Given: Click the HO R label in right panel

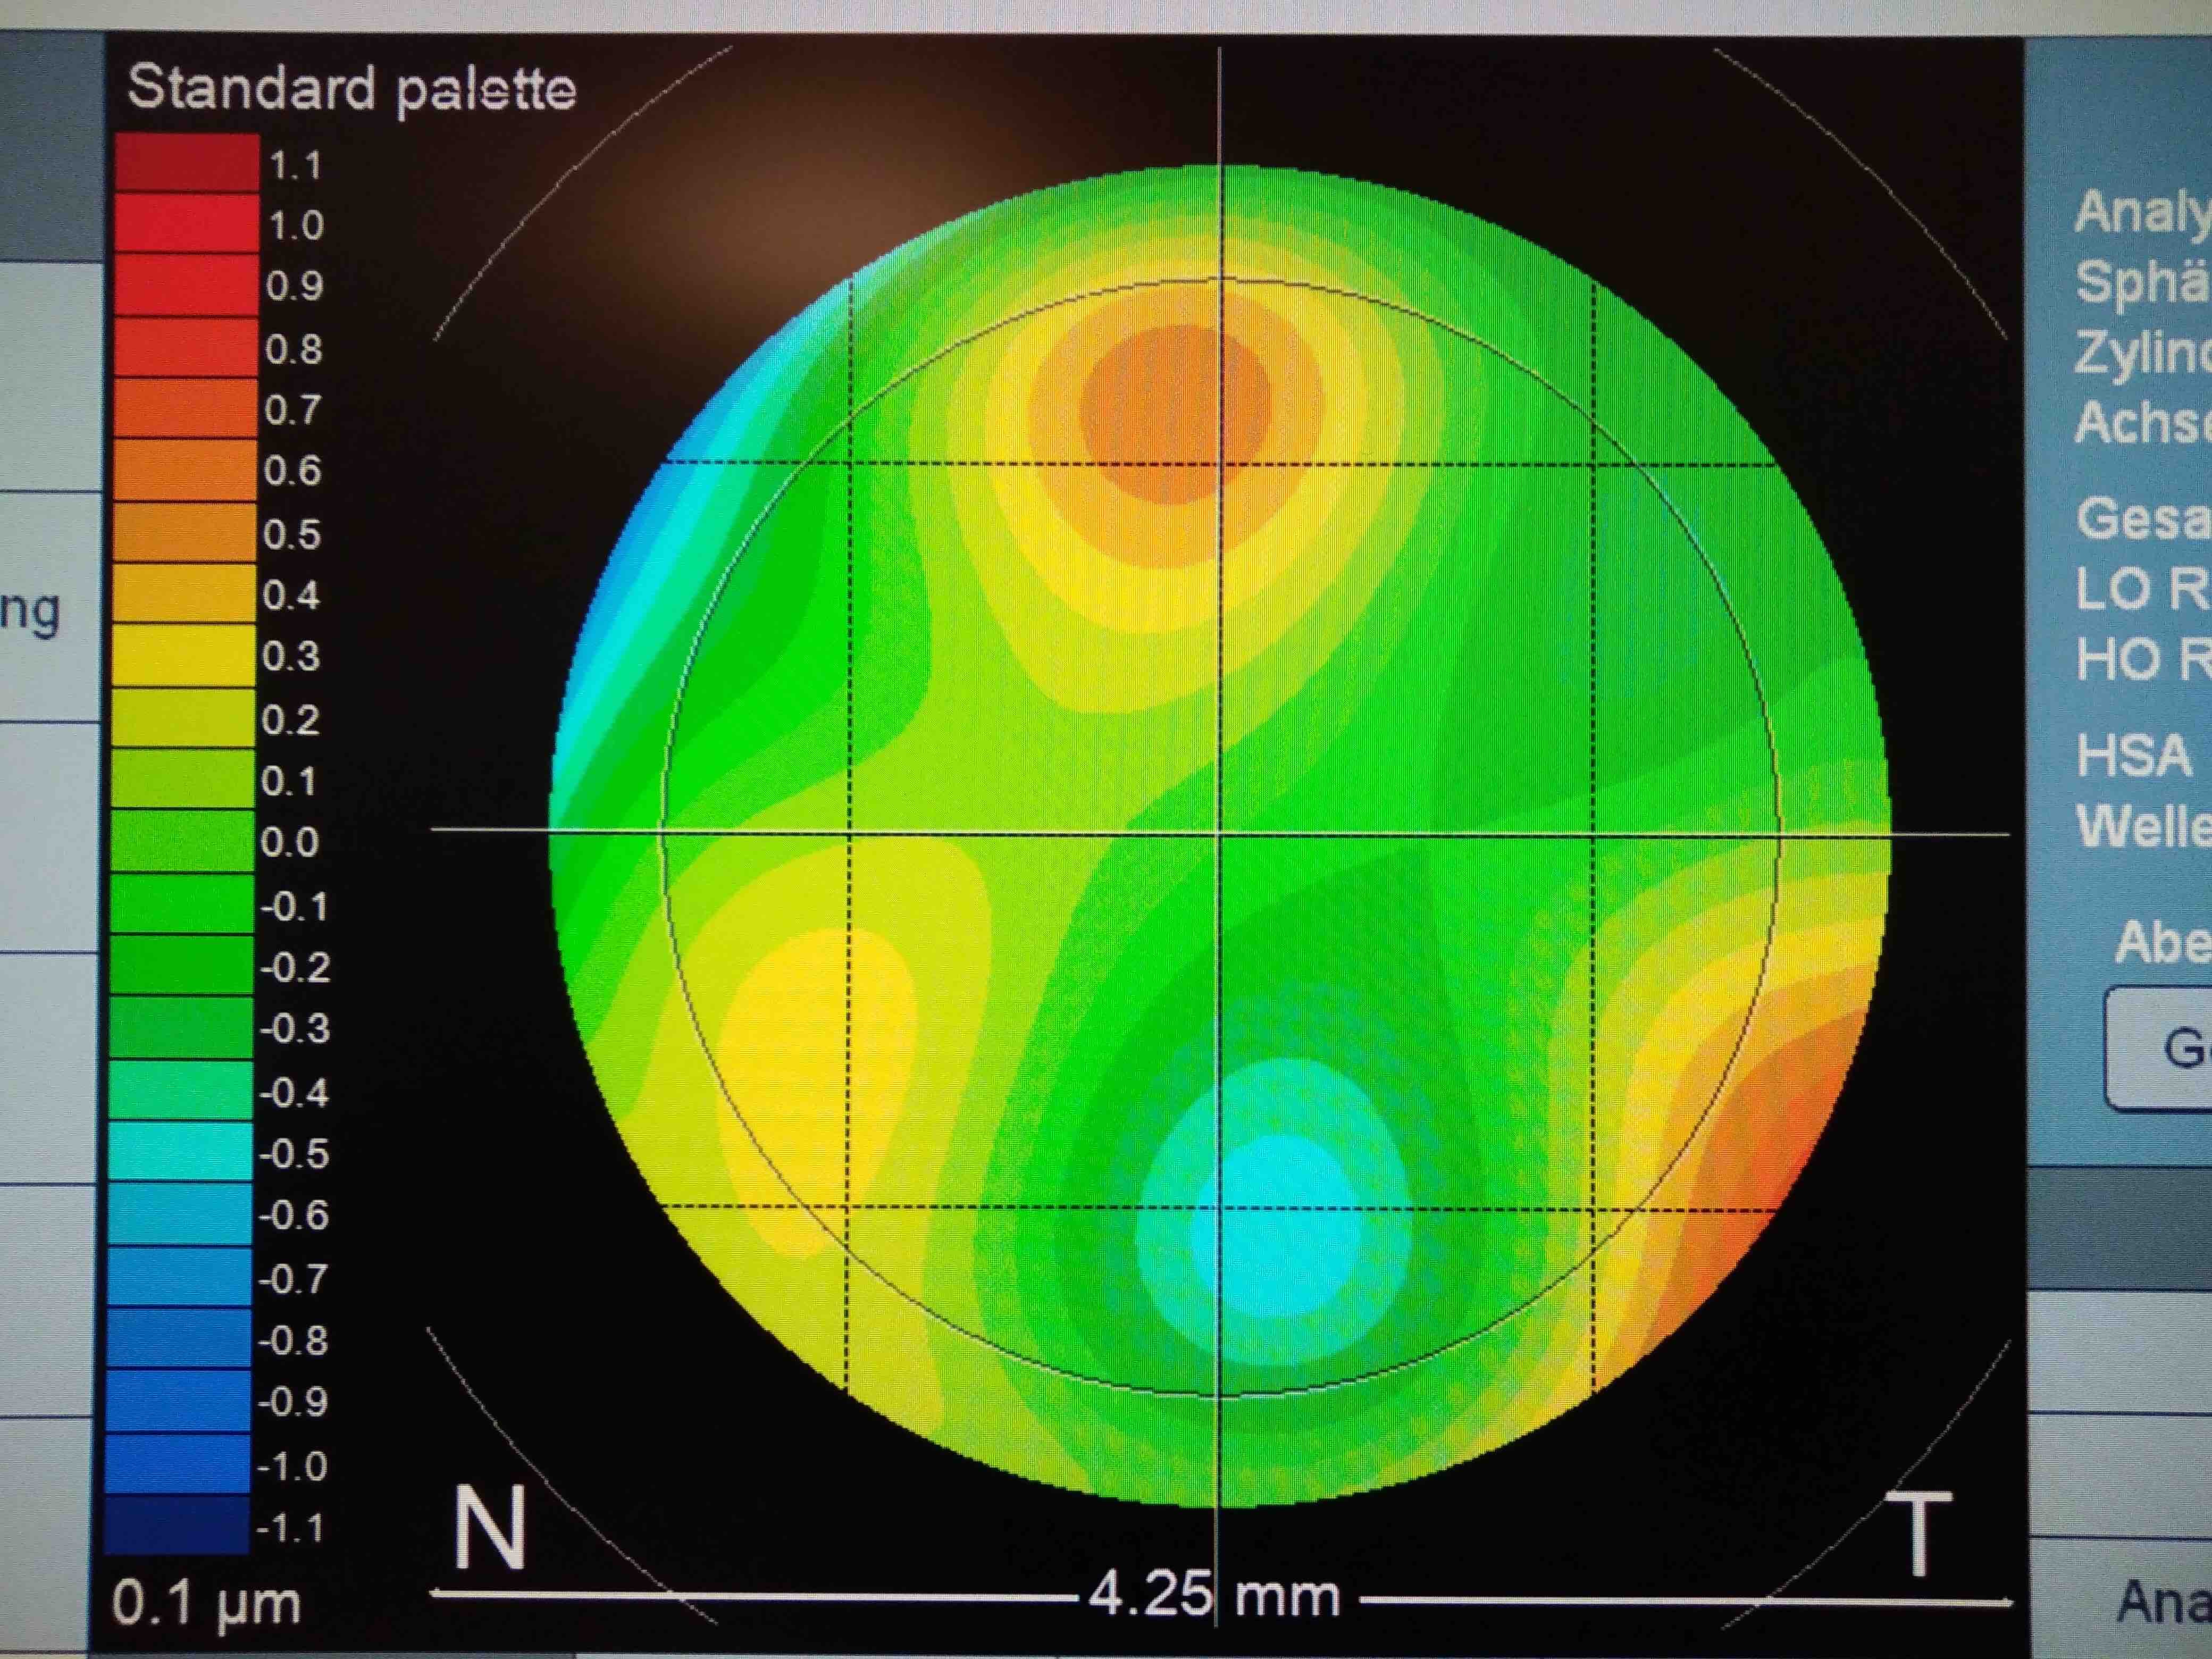Looking at the screenshot, I should point(2140,660).
